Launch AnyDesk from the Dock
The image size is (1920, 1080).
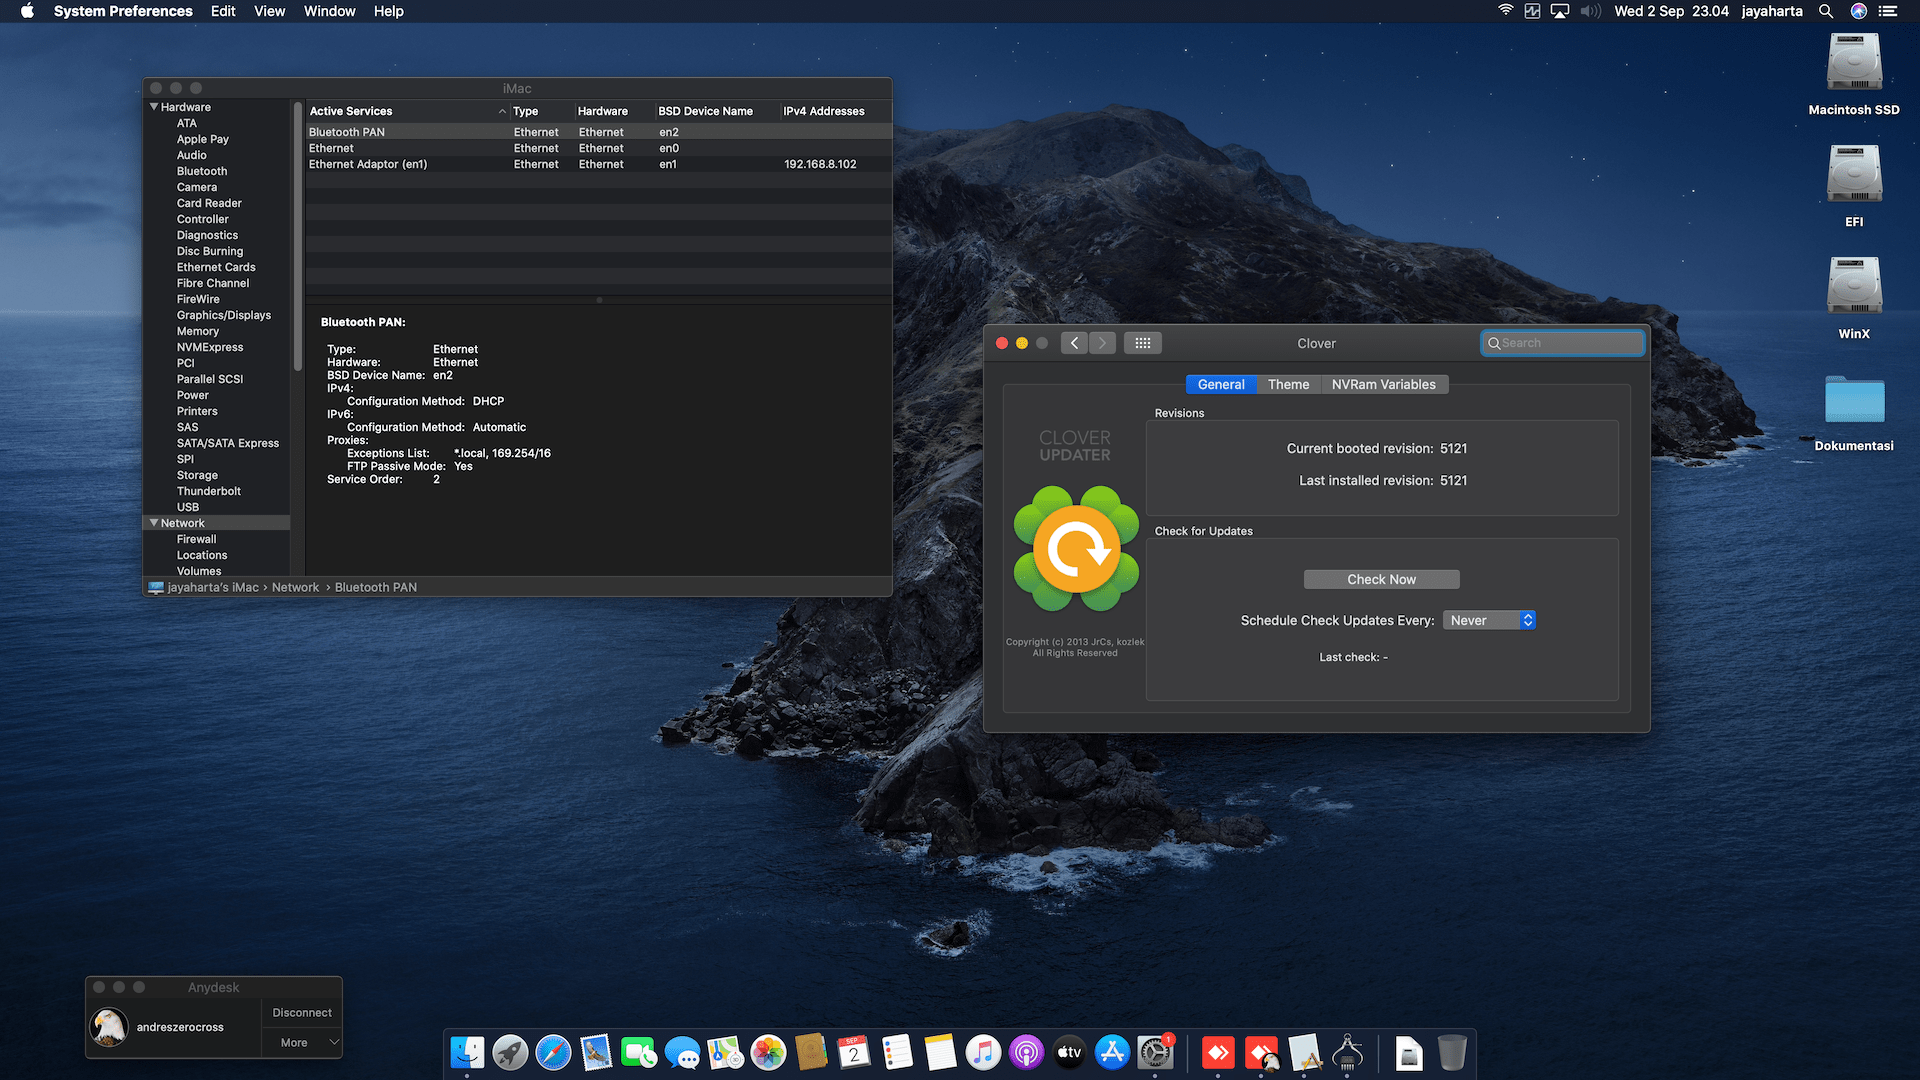1218,1052
